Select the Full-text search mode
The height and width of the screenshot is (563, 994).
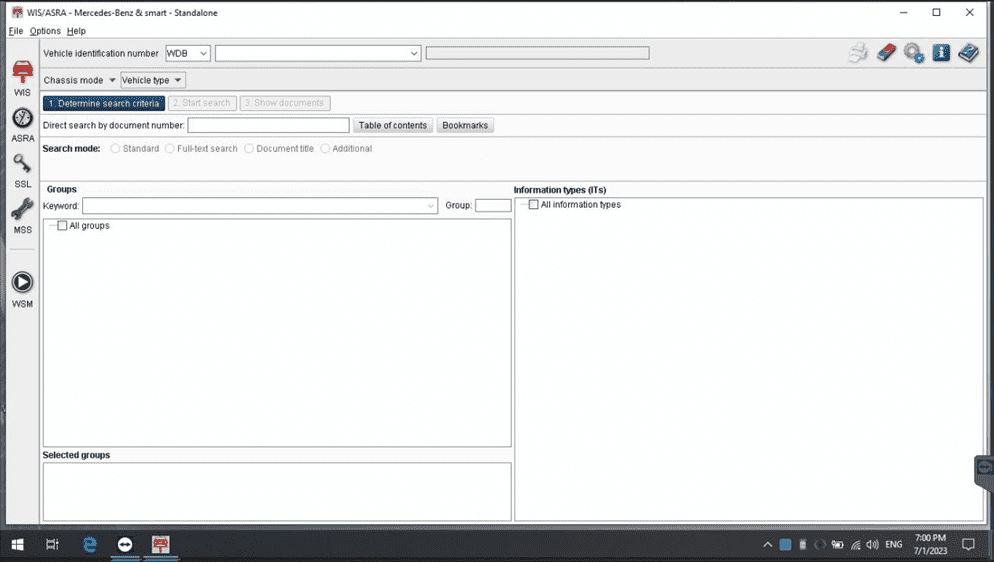pos(169,148)
